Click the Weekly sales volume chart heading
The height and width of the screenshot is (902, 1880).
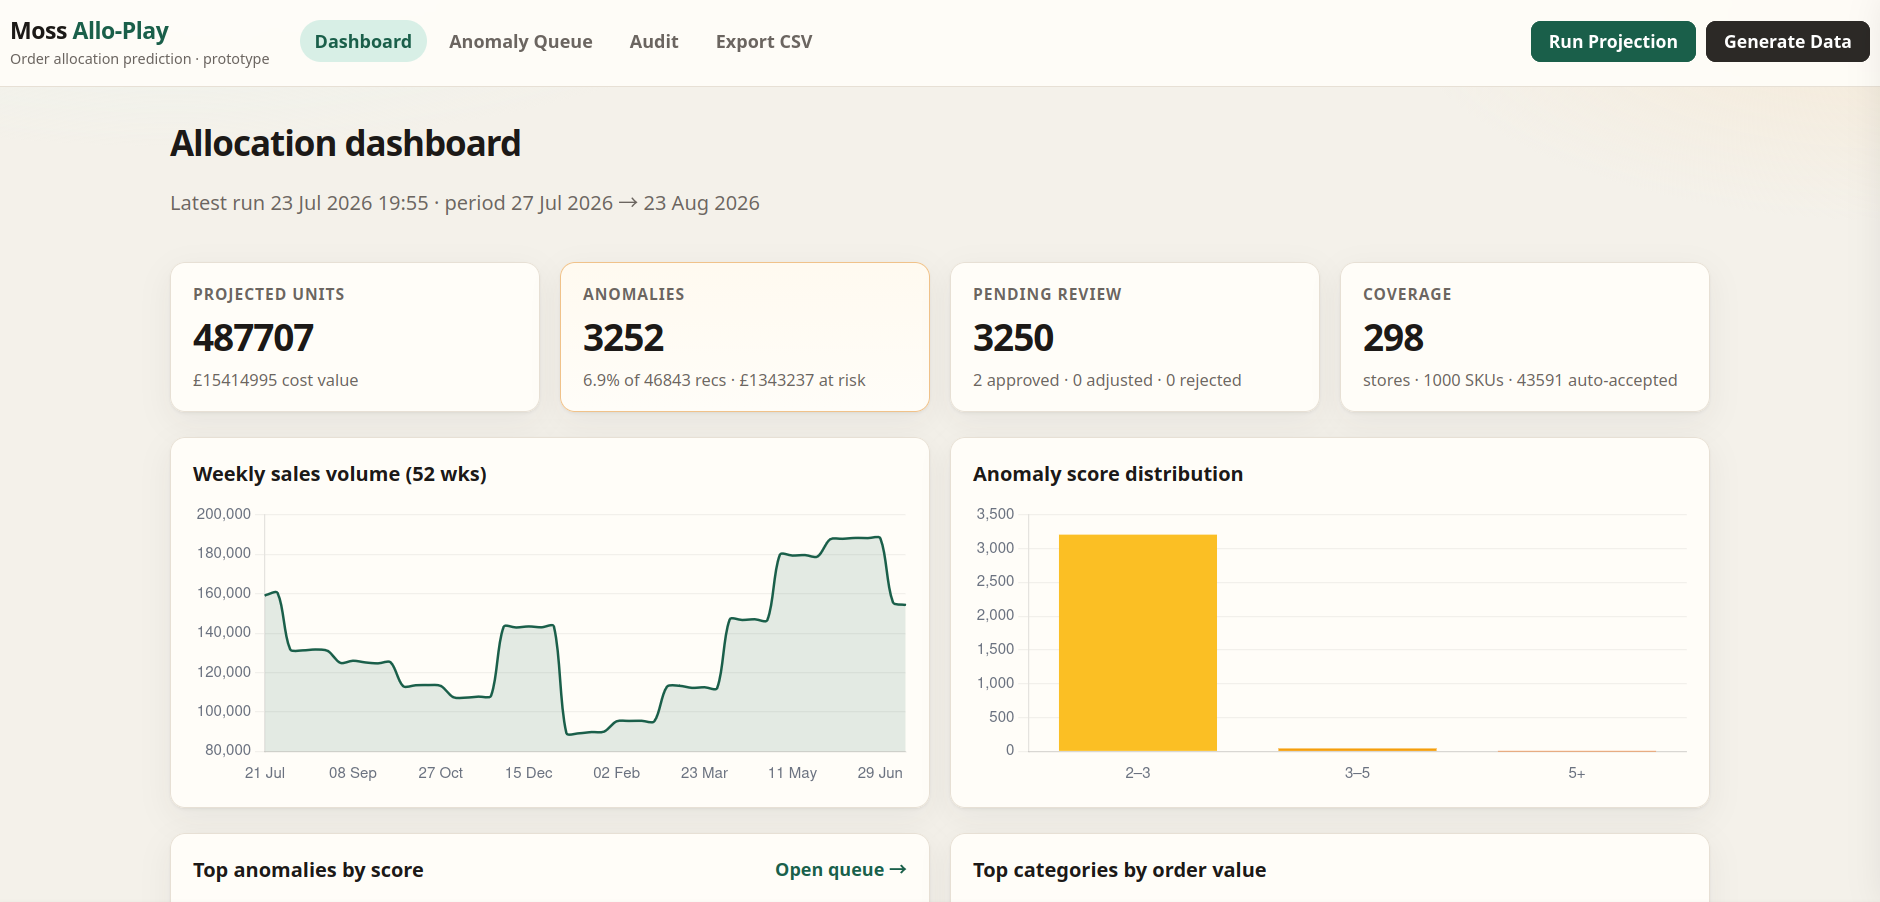[x=340, y=474]
